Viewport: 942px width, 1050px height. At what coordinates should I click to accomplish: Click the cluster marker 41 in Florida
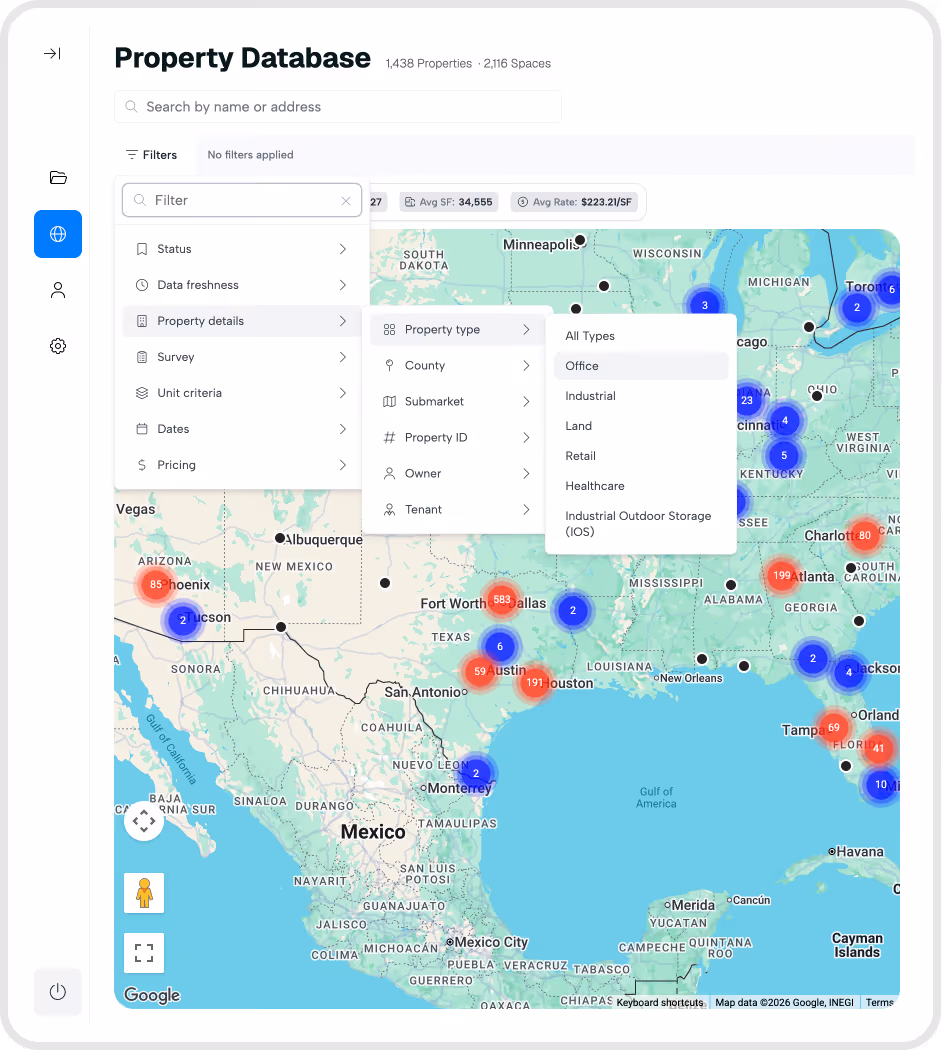click(878, 748)
